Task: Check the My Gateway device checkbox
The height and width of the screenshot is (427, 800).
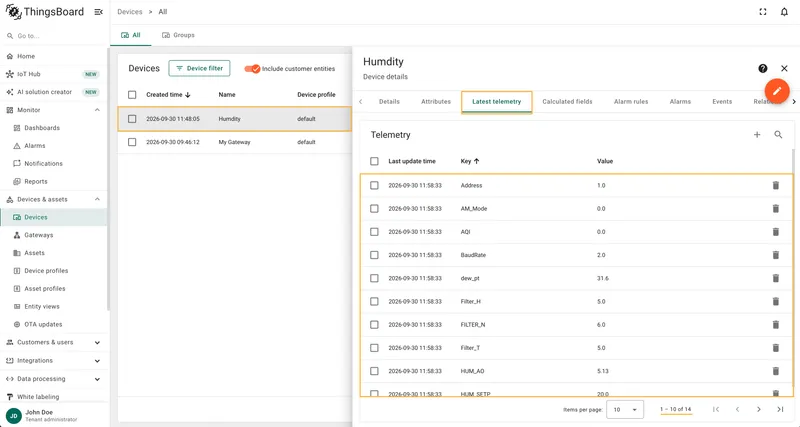Action: tap(132, 142)
